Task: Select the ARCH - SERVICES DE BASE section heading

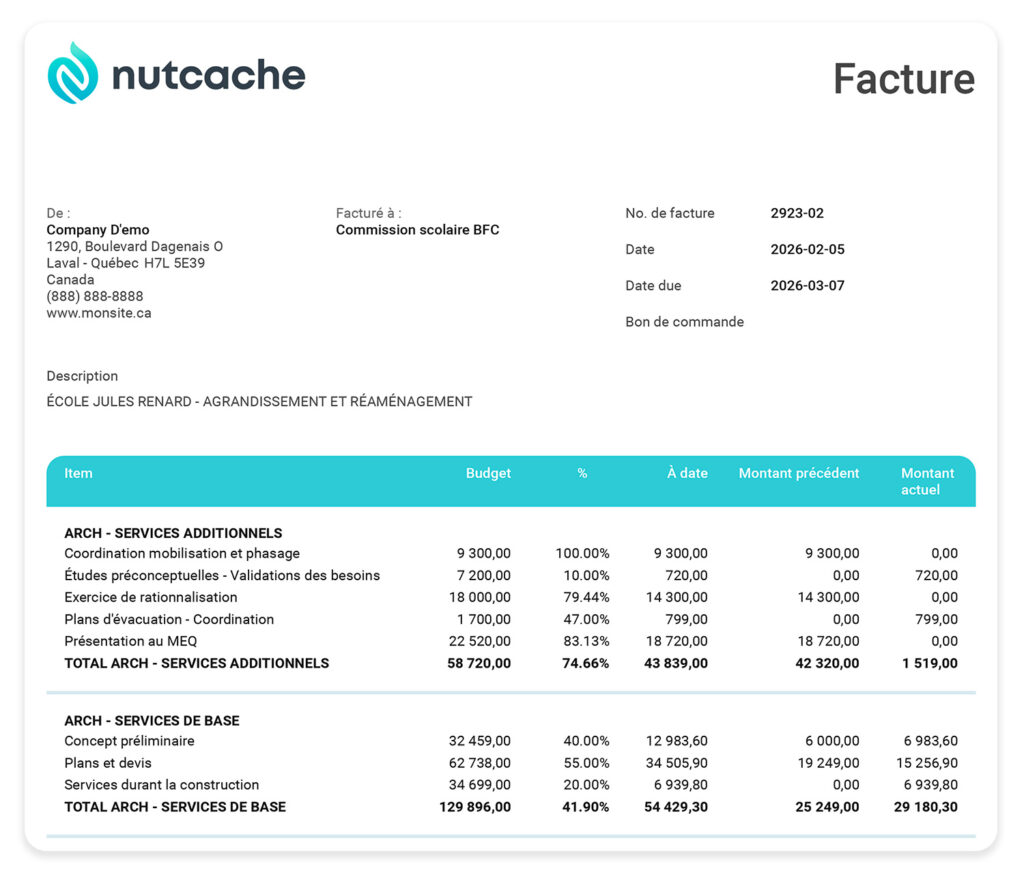Action: pyautogui.click(x=151, y=720)
